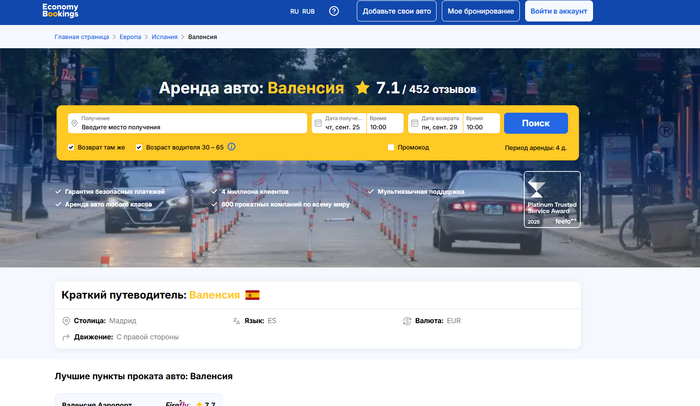Click the 'Поиск' search button
The width and height of the screenshot is (700, 406).
[x=536, y=123]
